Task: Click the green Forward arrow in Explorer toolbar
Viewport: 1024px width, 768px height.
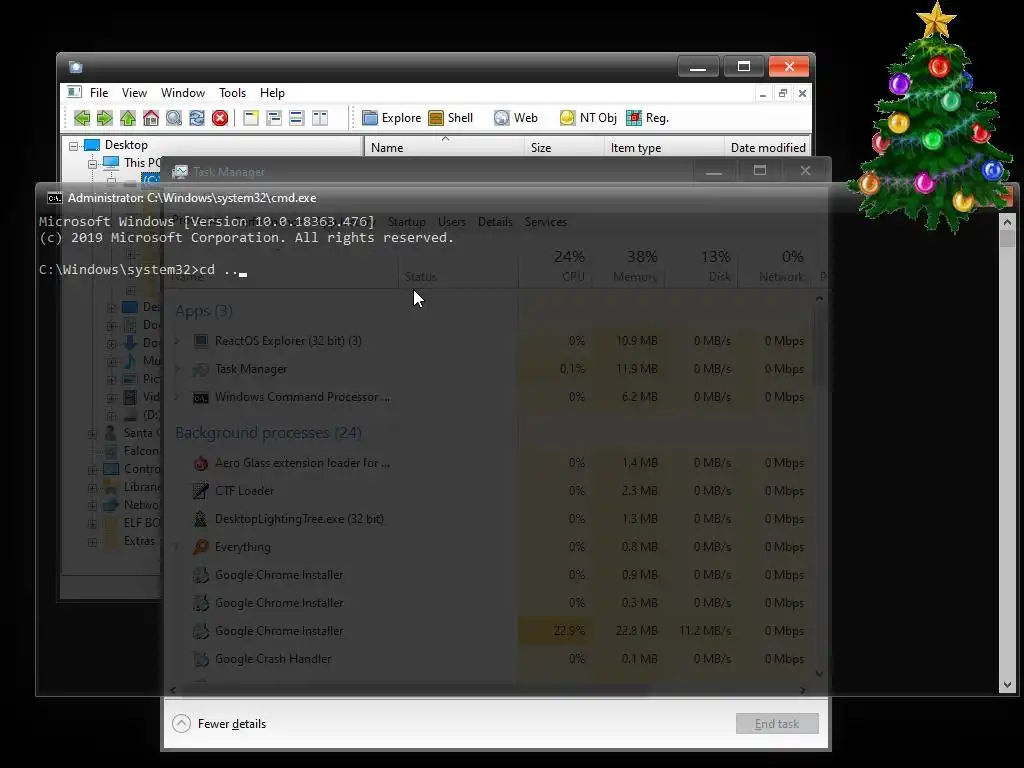Action: coord(104,118)
